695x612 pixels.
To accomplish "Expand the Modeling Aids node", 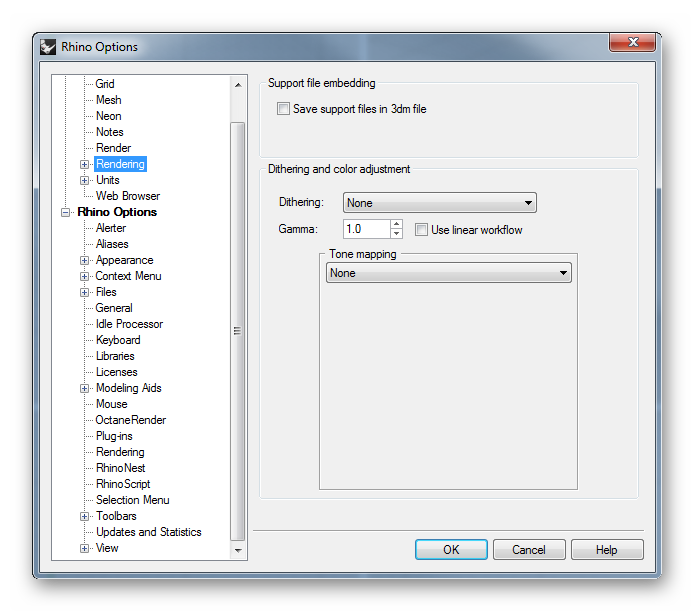I will click(84, 389).
